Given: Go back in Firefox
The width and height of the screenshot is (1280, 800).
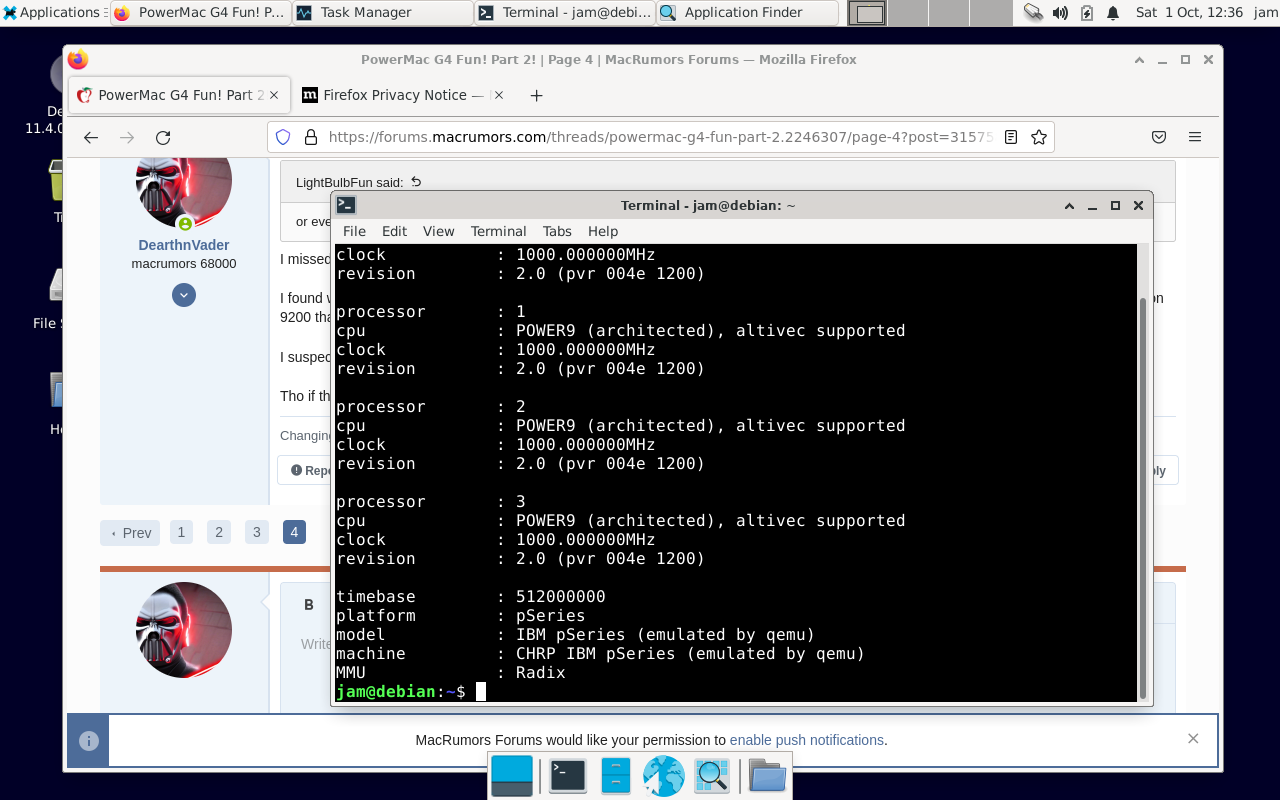Looking at the screenshot, I should click(91, 137).
